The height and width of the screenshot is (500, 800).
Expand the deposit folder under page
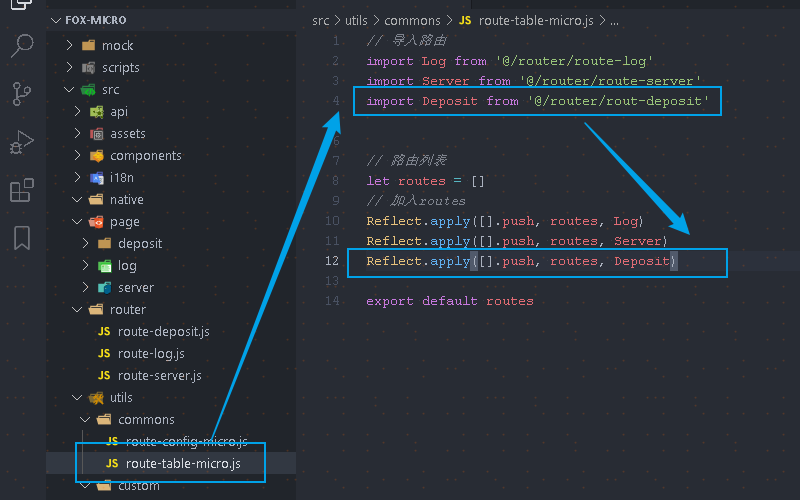(139, 244)
